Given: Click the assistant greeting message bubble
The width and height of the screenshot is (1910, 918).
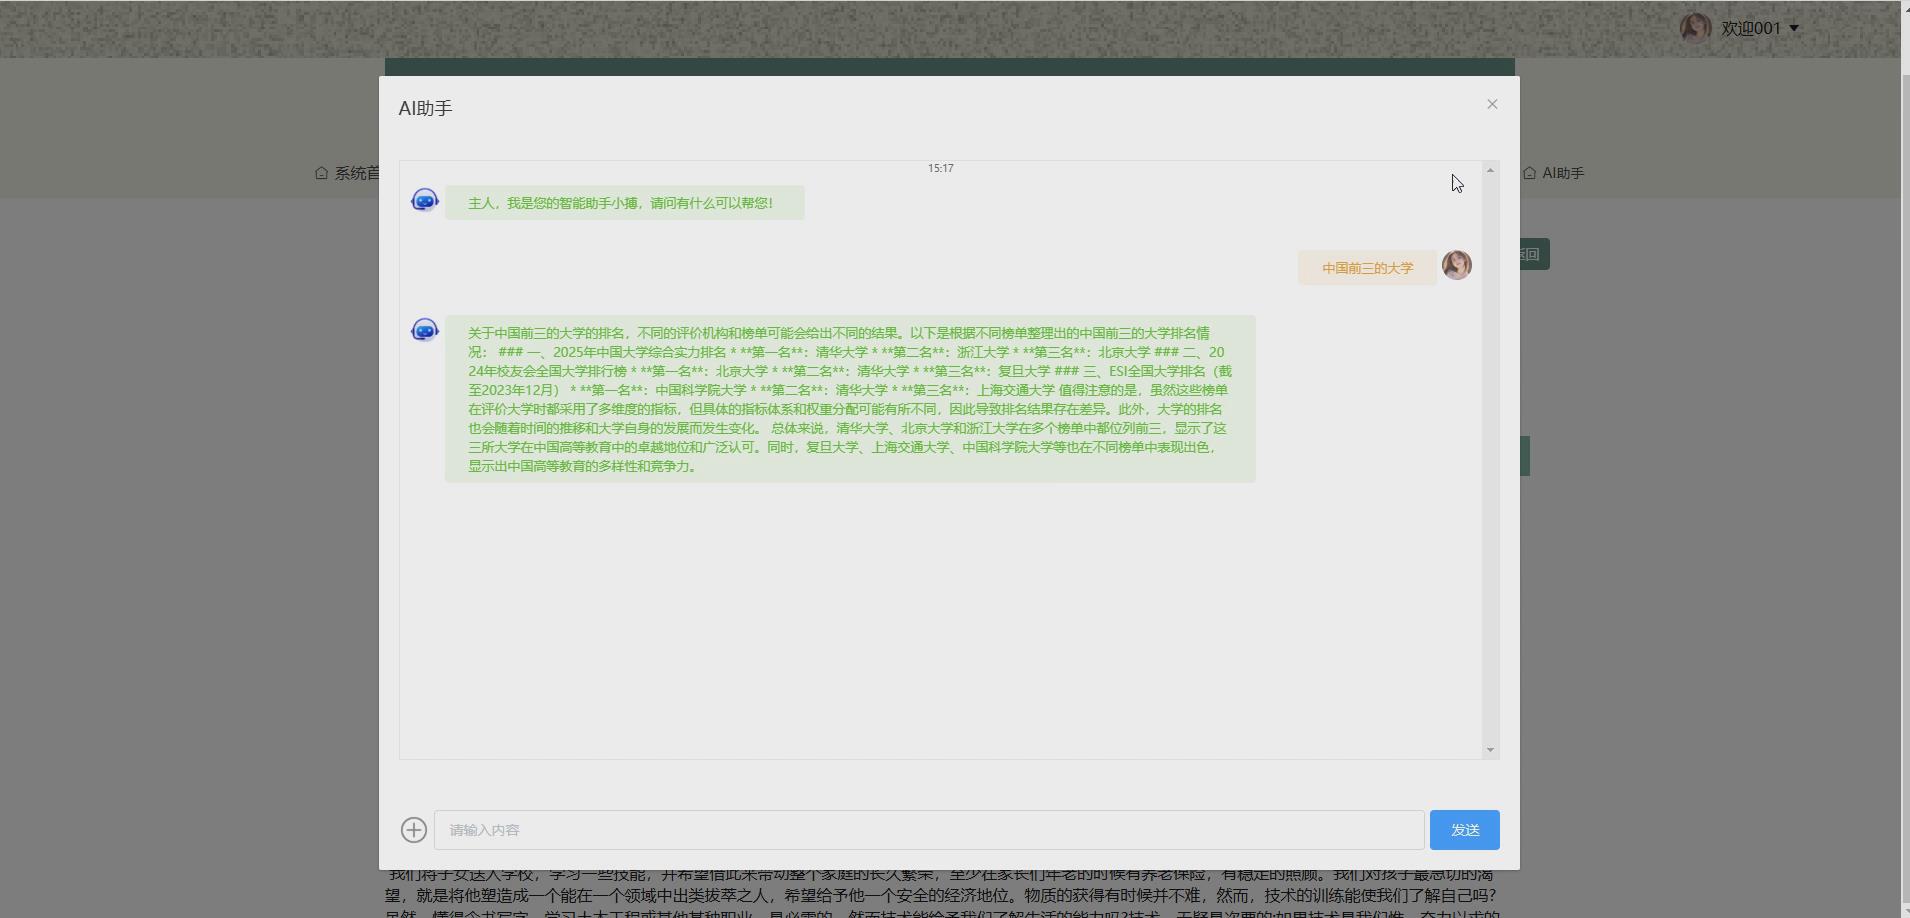Looking at the screenshot, I should (621, 201).
